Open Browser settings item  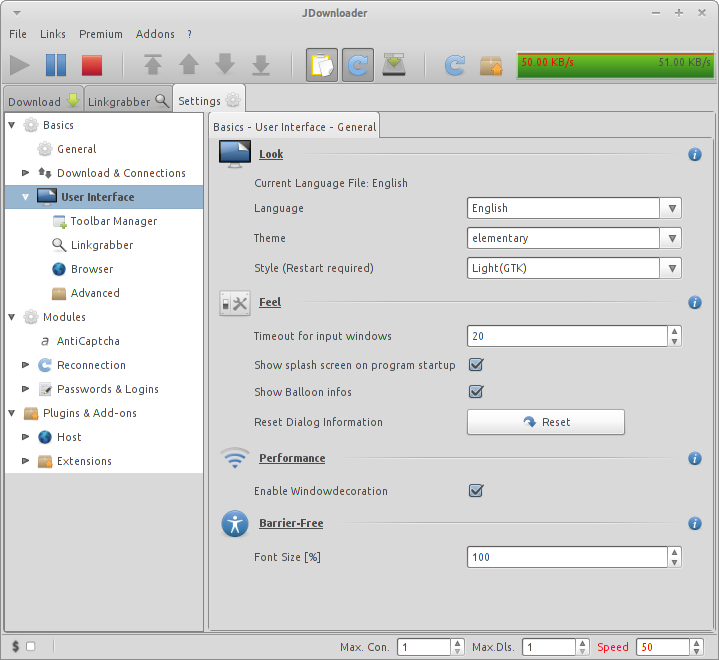click(92, 269)
